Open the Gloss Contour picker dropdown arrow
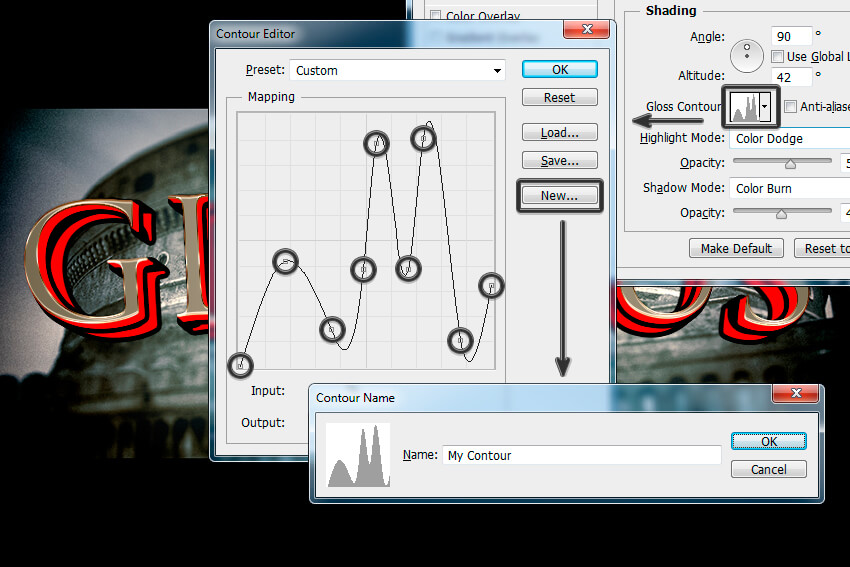This screenshot has height=567, width=850. [x=764, y=106]
